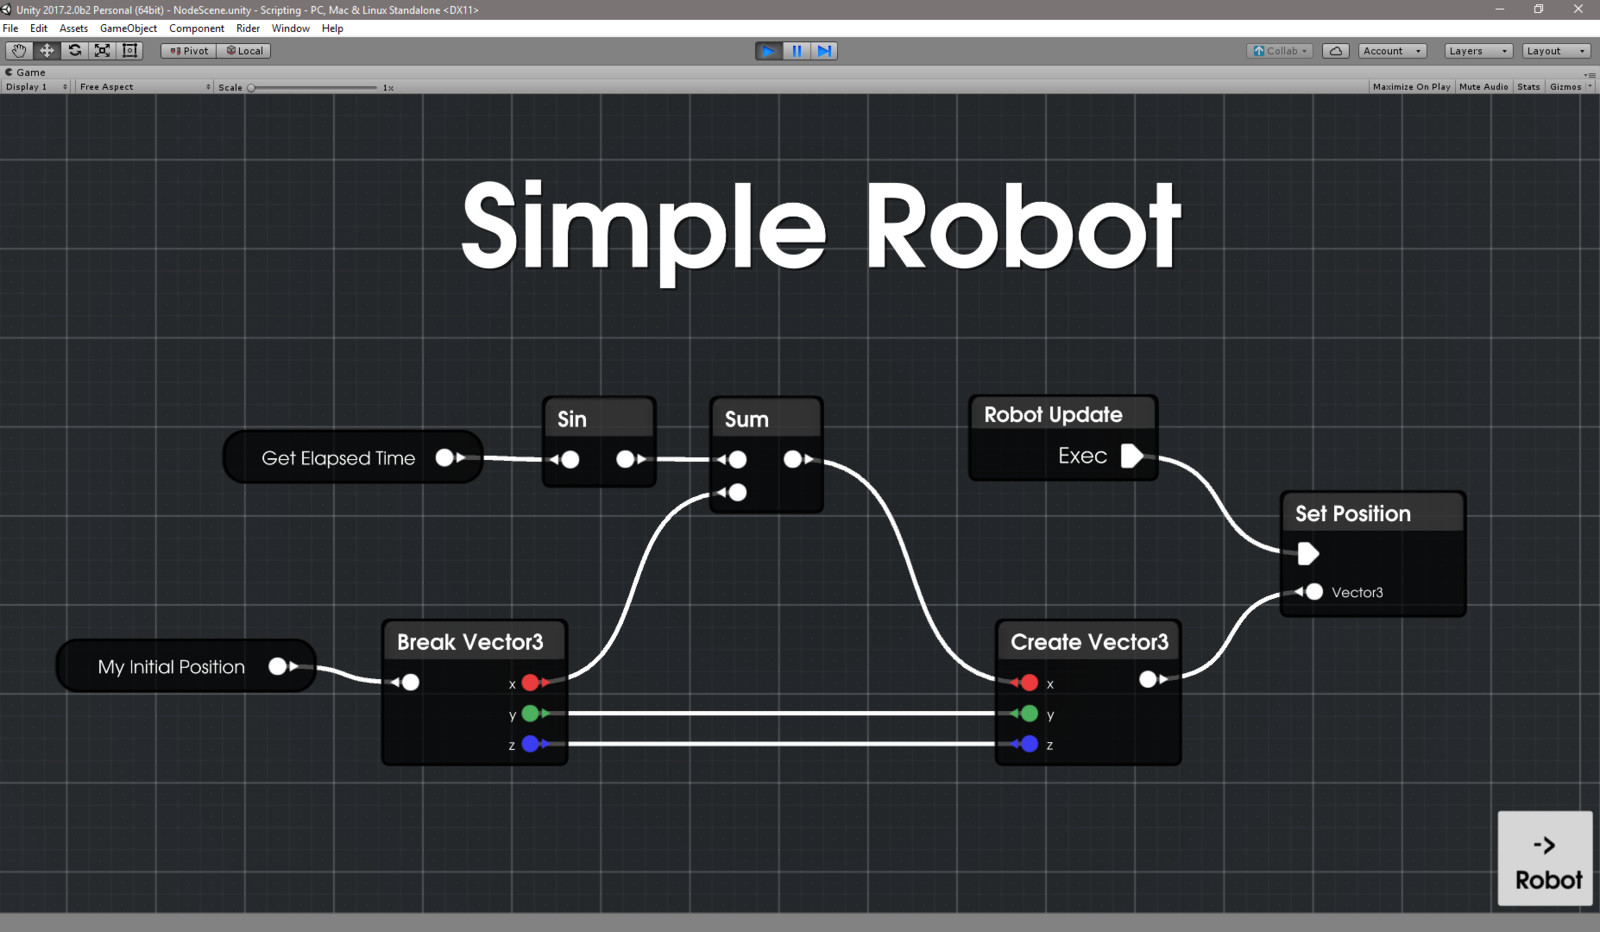This screenshot has width=1600, height=932.
Task: Click the Stats button
Action: pos(1528,87)
